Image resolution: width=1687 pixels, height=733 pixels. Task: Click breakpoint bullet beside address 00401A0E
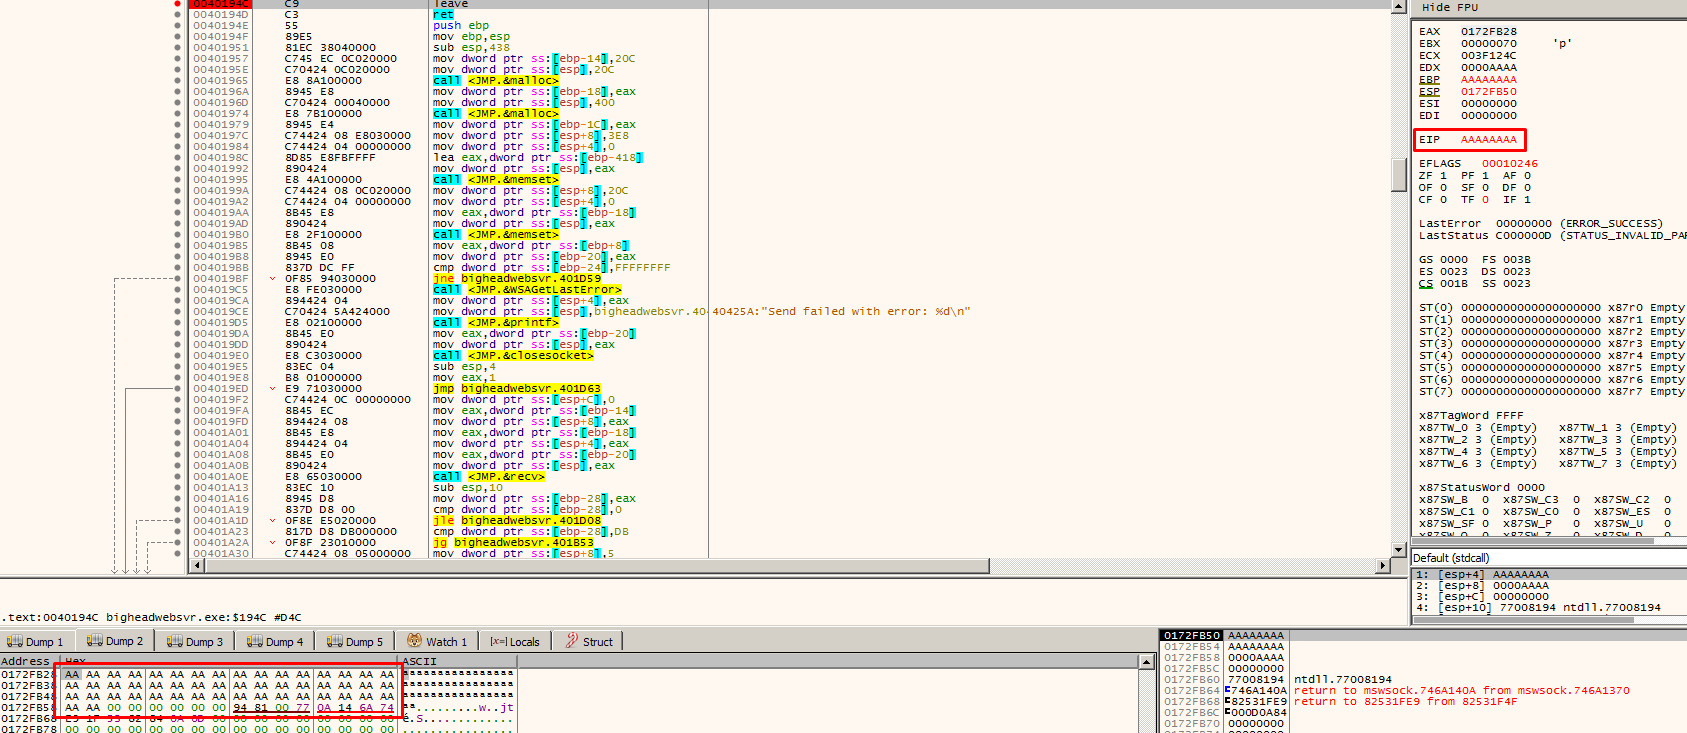coord(178,477)
